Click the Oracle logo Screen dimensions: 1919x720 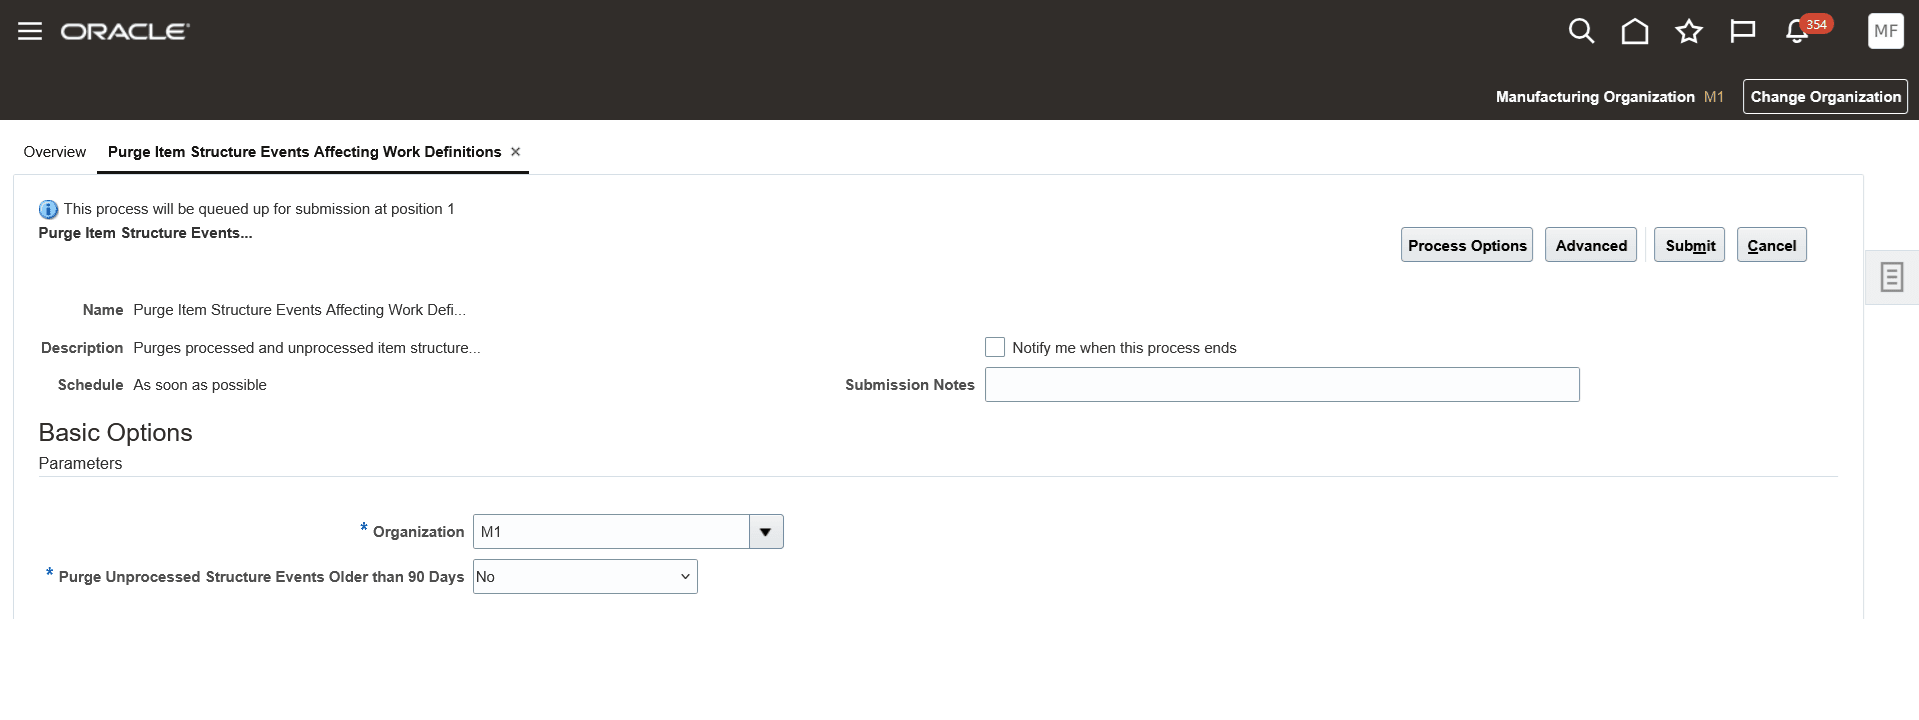[x=125, y=32]
